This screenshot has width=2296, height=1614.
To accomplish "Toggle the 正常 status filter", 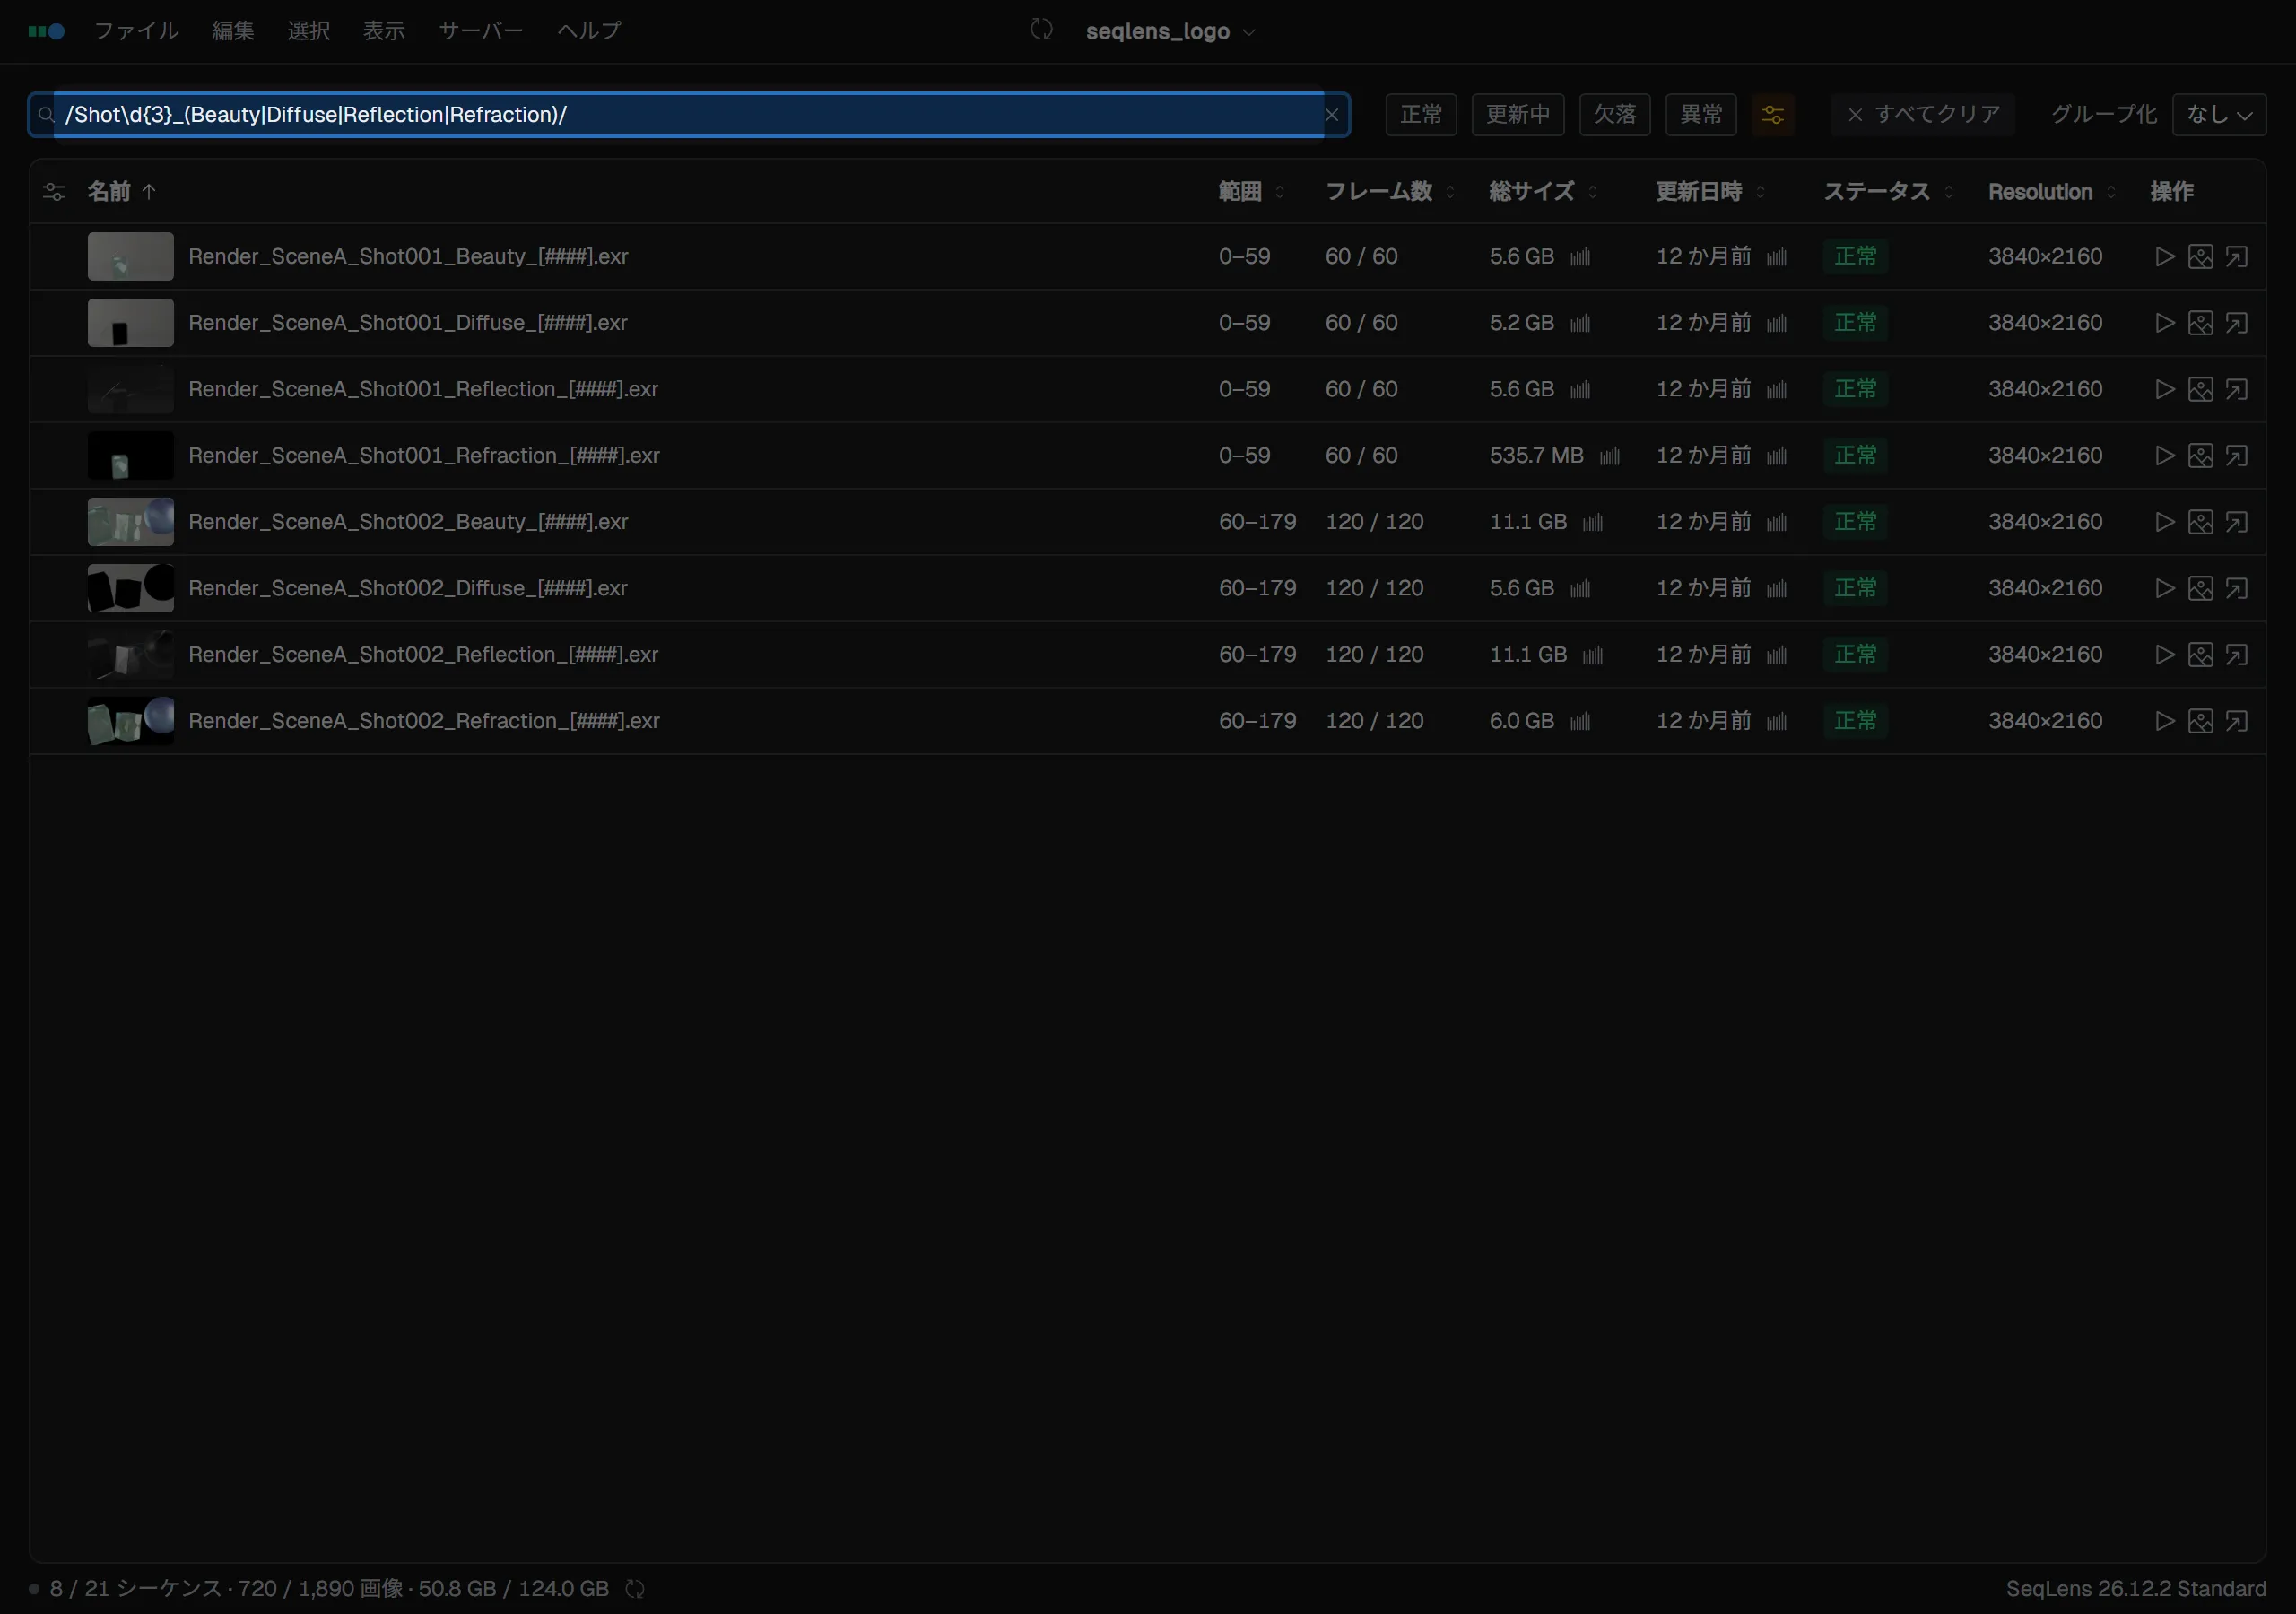I will (x=1421, y=115).
